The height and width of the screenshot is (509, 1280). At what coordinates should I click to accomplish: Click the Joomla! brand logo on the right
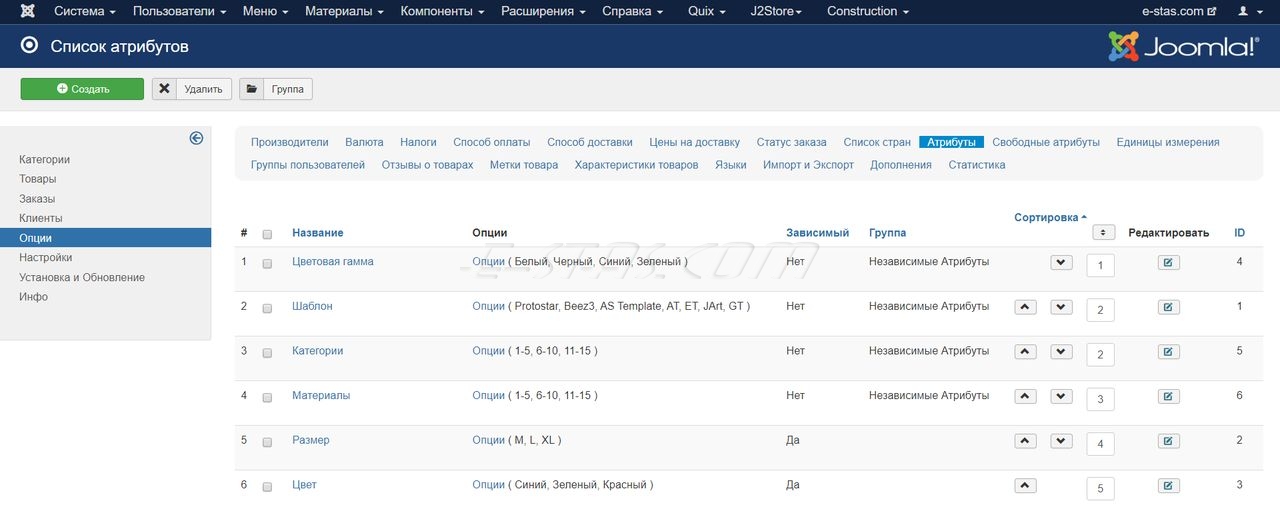[x=1183, y=46]
